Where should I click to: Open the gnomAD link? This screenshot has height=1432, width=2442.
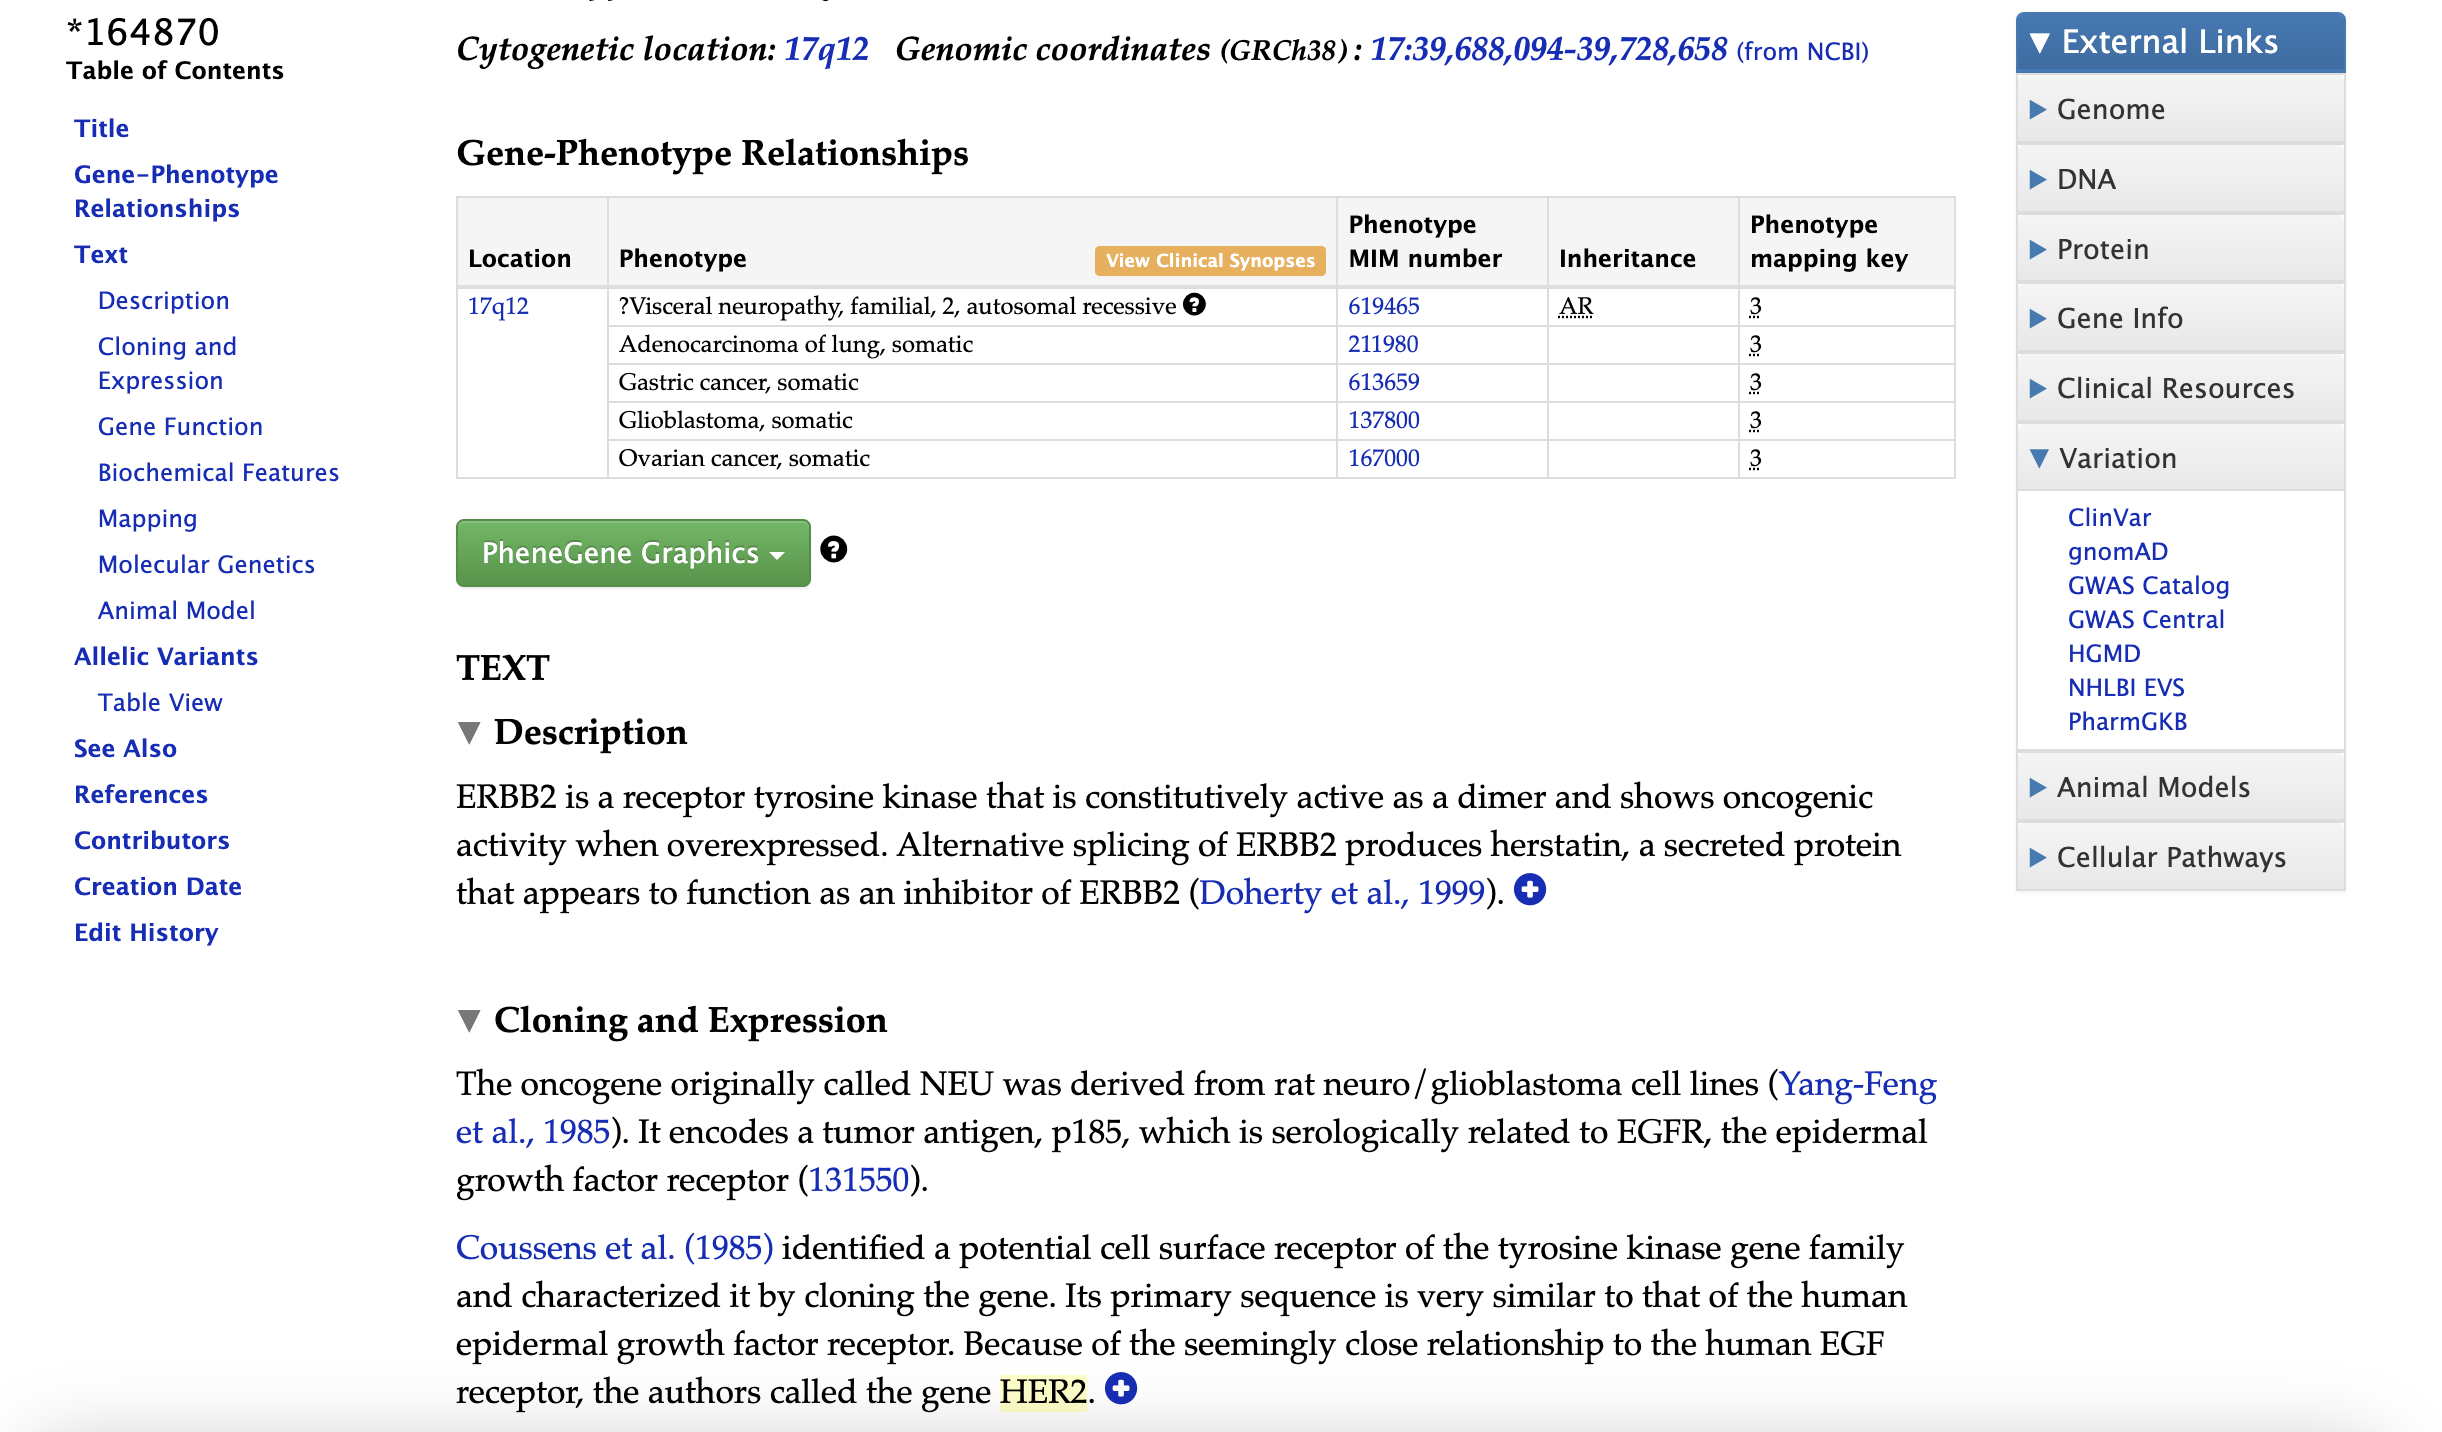[2117, 551]
